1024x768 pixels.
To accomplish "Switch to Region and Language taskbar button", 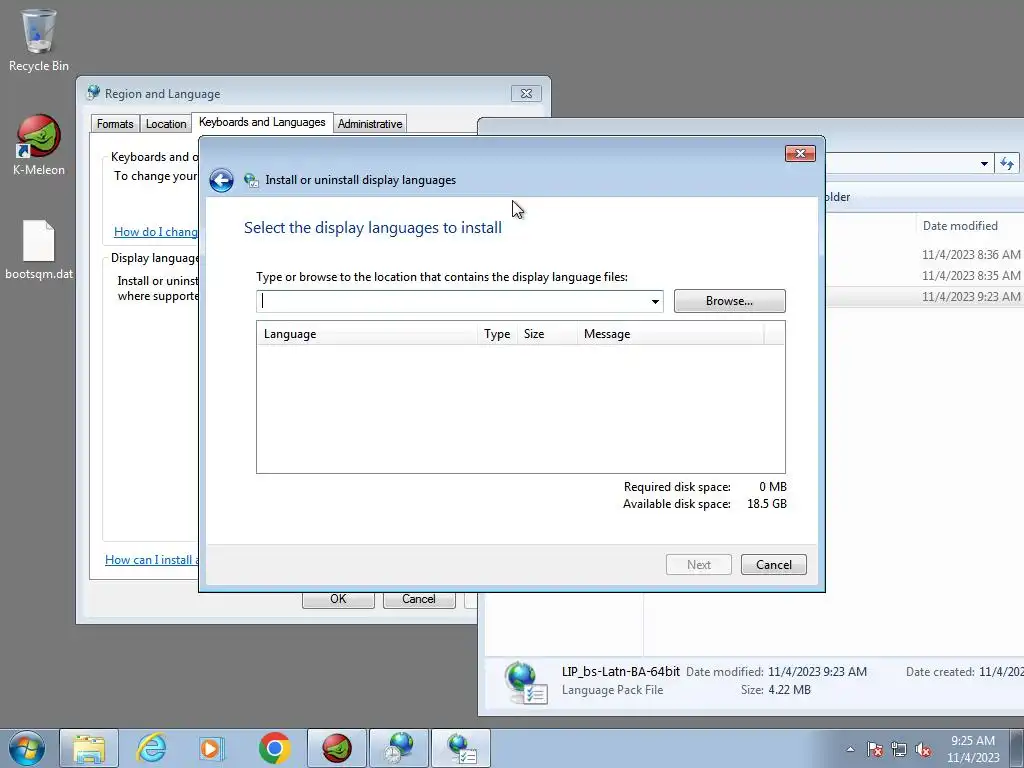I will (x=399, y=748).
